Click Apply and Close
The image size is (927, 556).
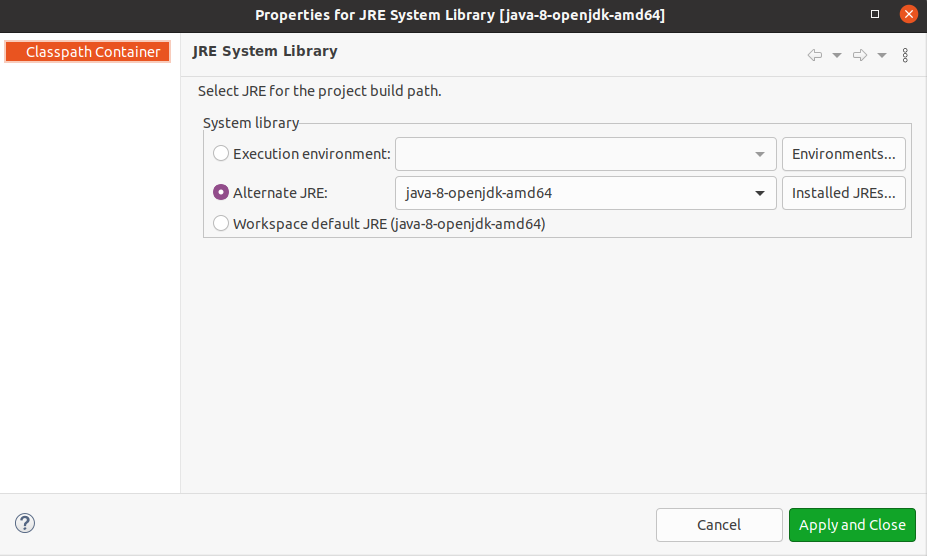coord(852,525)
